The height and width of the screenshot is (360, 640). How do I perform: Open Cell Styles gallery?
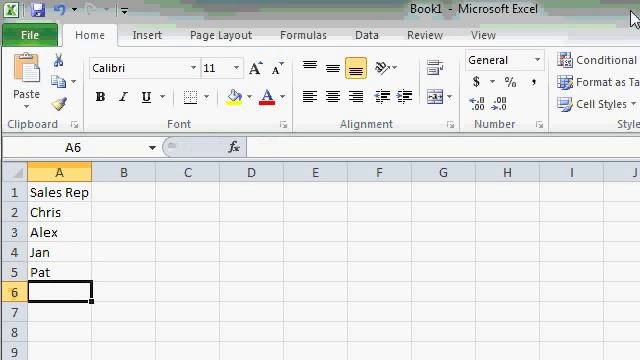pos(597,104)
